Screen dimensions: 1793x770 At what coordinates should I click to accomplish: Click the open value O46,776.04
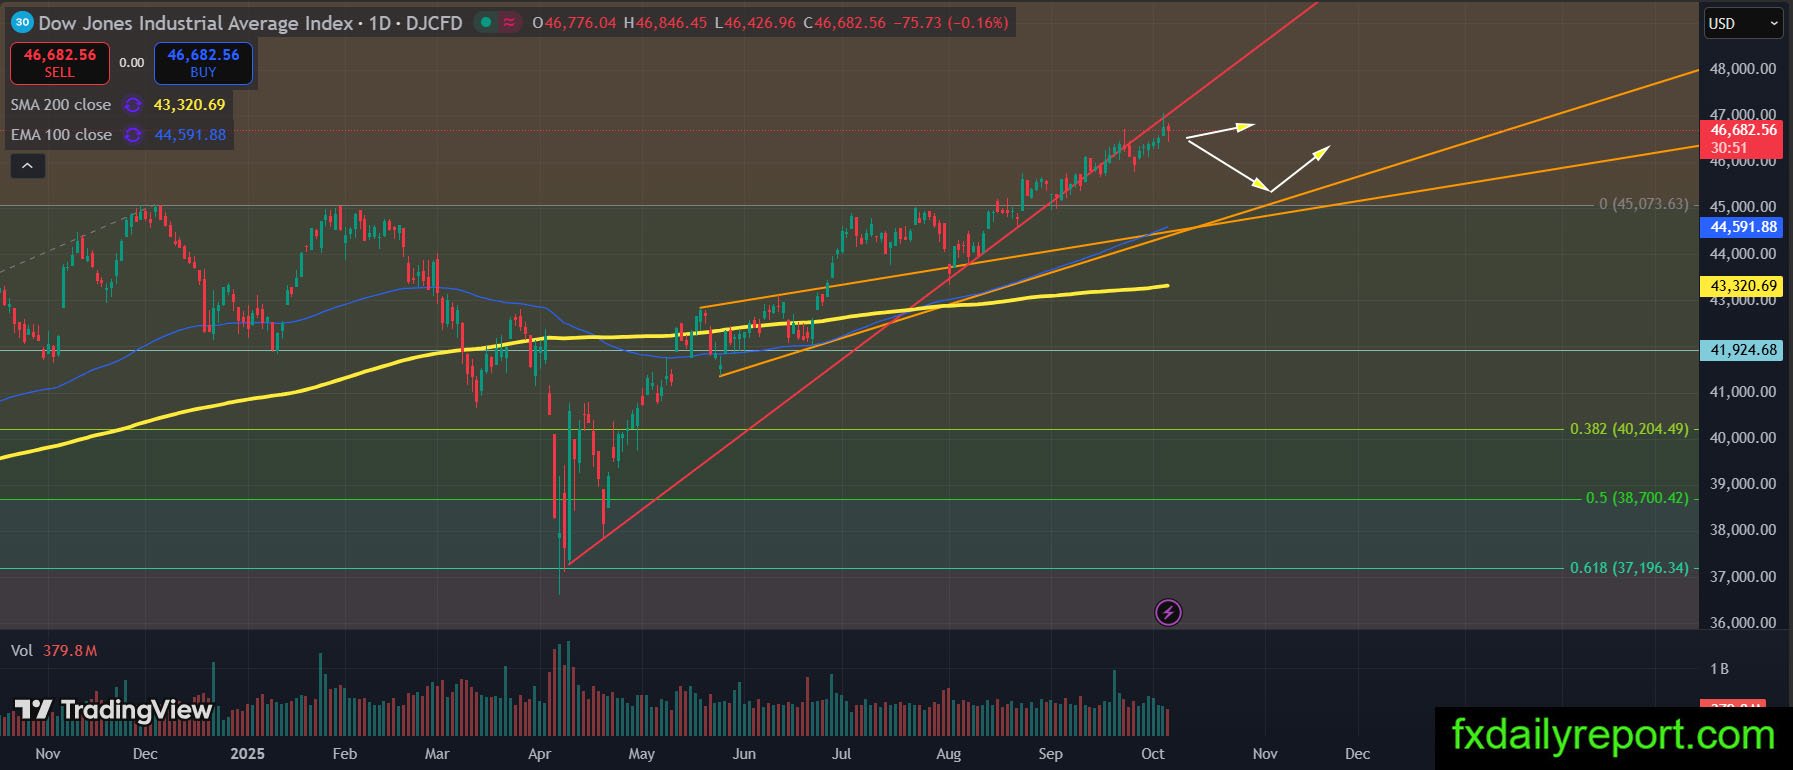pos(574,22)
